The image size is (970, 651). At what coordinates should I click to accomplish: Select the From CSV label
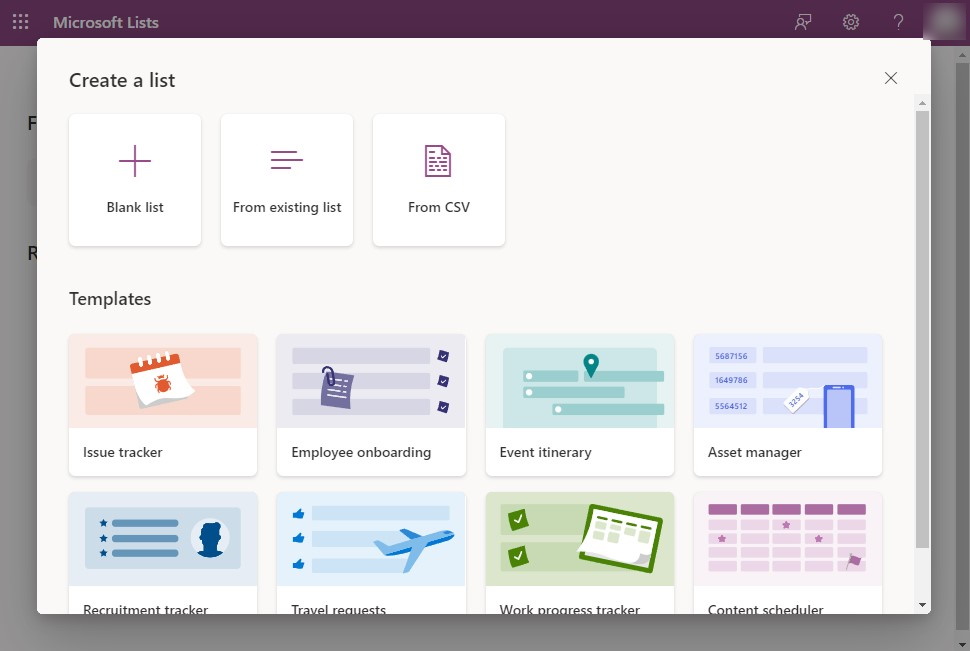pos(439,207)
